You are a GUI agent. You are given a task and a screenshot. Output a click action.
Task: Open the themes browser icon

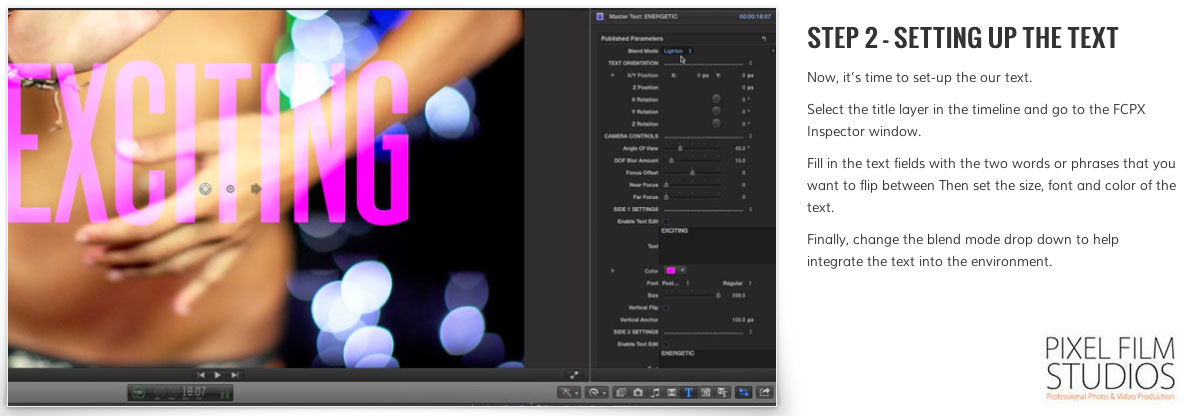coord(722,392)
